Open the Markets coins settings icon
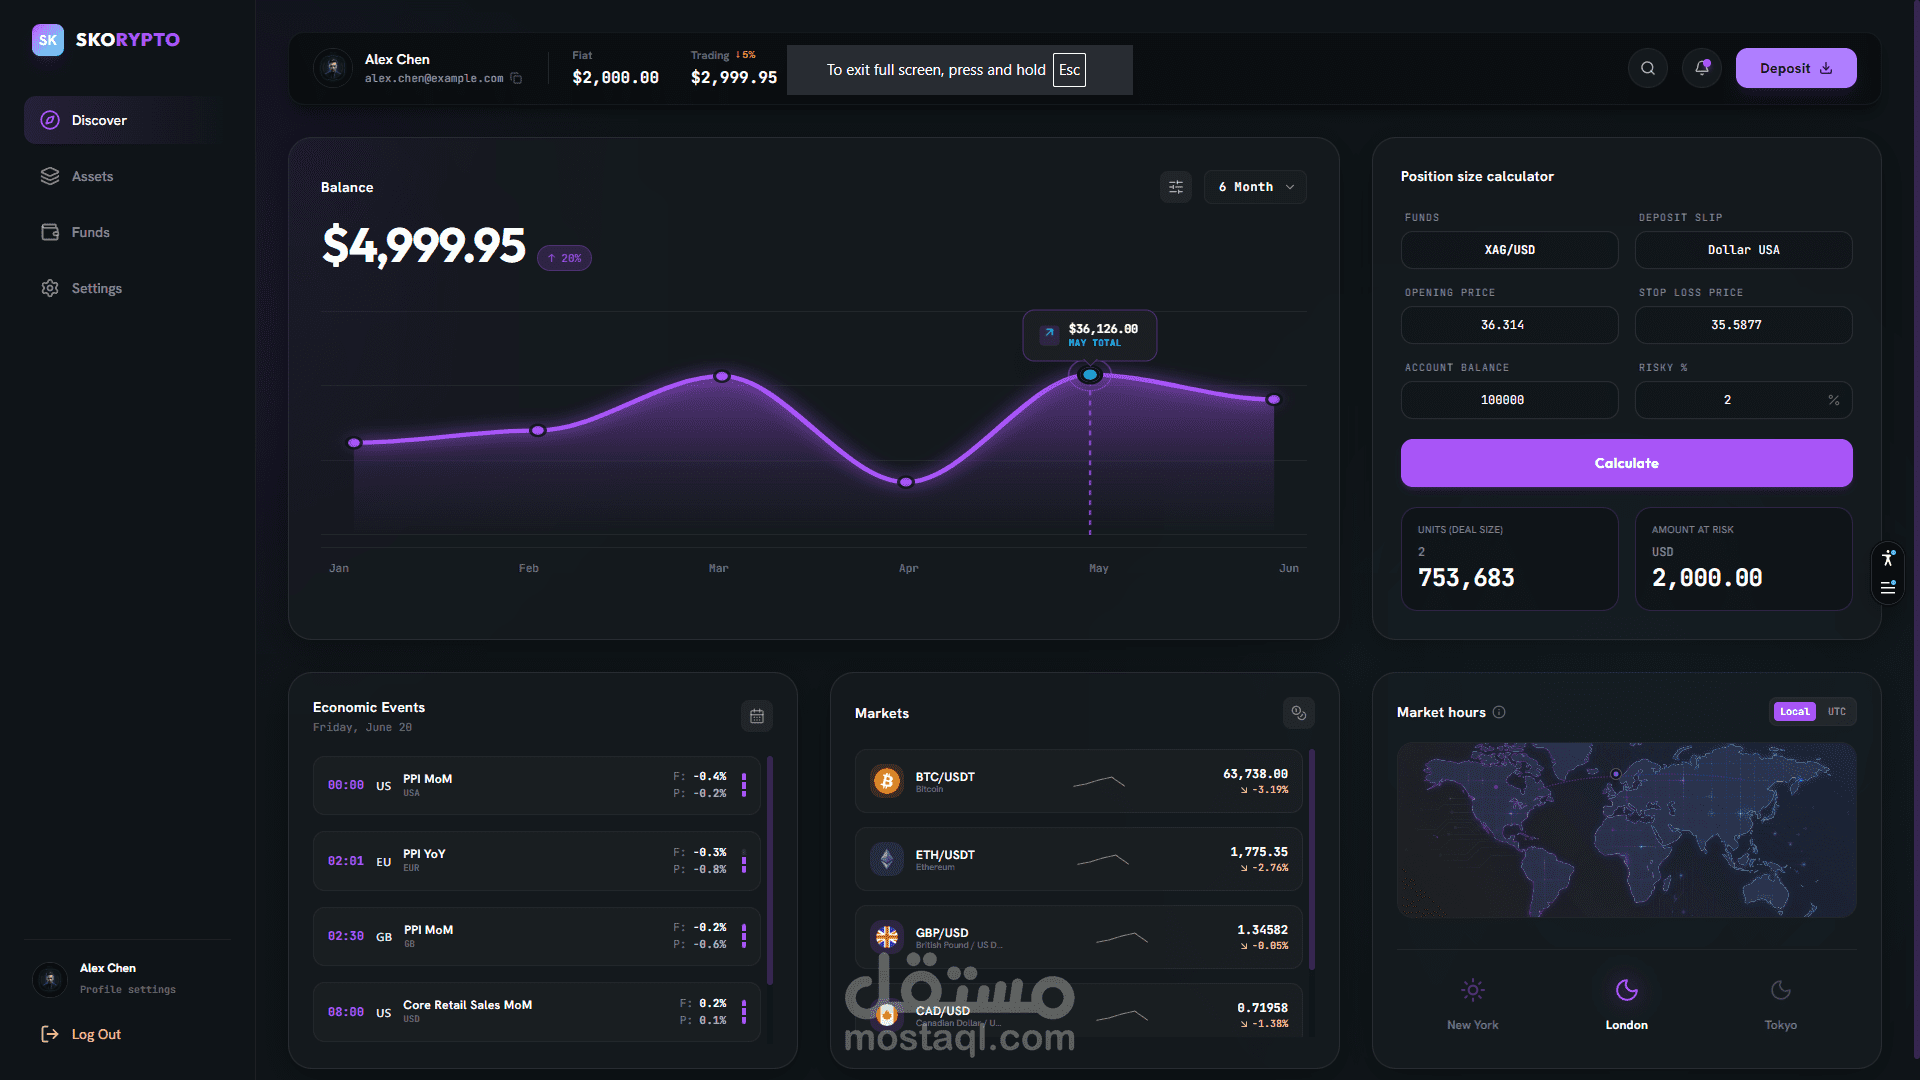Screen dimensions: 1920x1080 click(1299, 713)
